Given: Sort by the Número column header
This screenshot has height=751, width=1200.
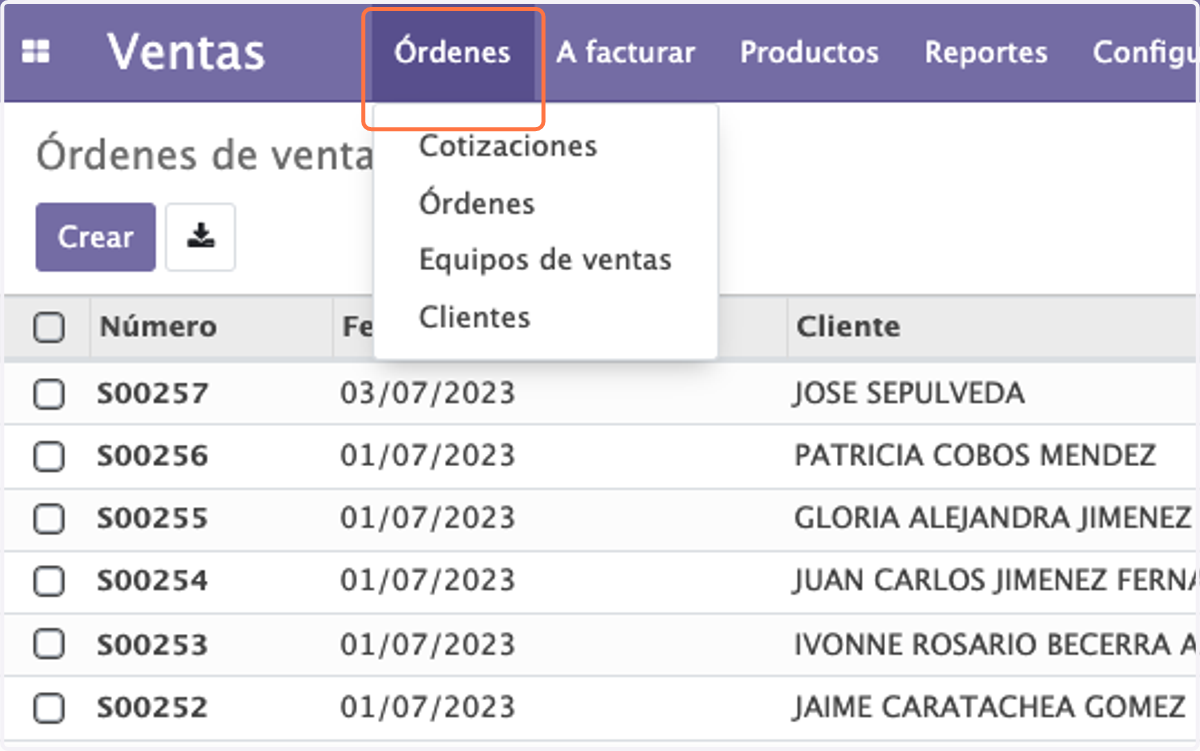Looking at the screenshot, I should point(158,327).
